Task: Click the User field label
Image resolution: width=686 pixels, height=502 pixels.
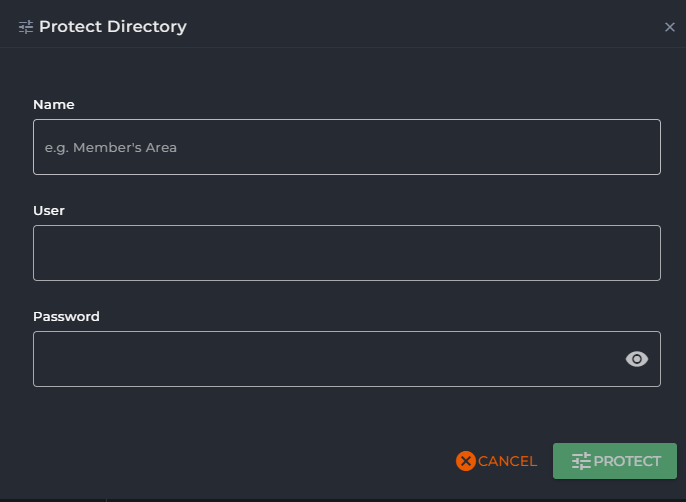Action: tap(49, 210)
